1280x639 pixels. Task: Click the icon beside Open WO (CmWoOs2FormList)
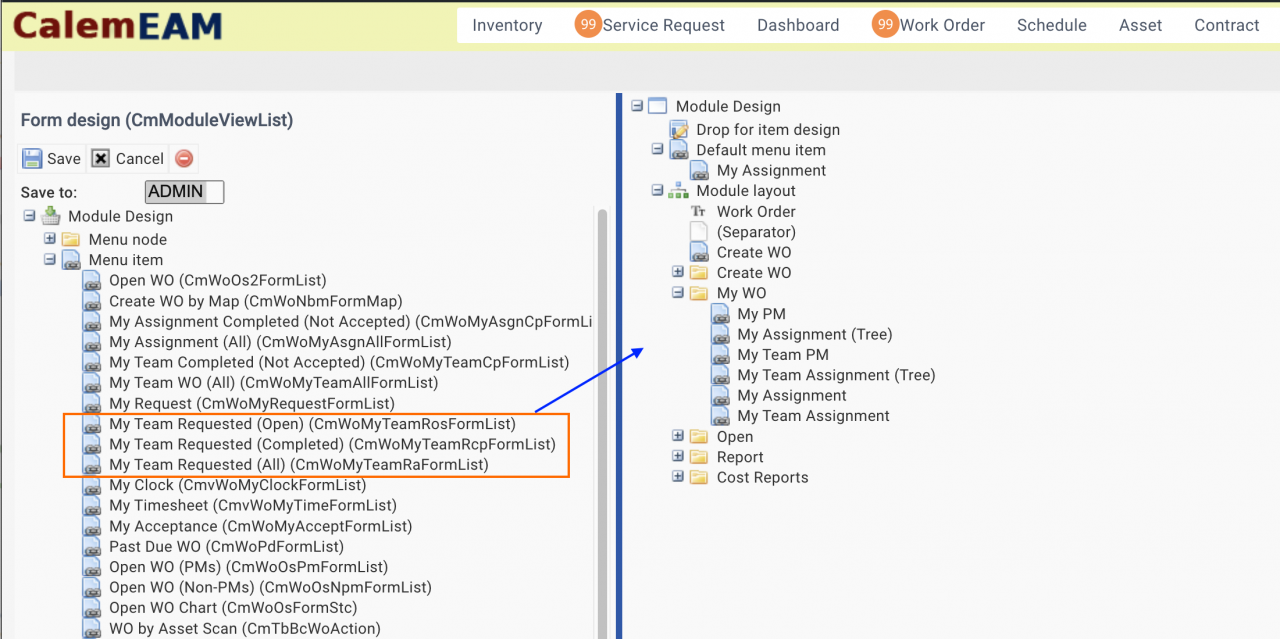pyautogui.click(x=92, y=281)
